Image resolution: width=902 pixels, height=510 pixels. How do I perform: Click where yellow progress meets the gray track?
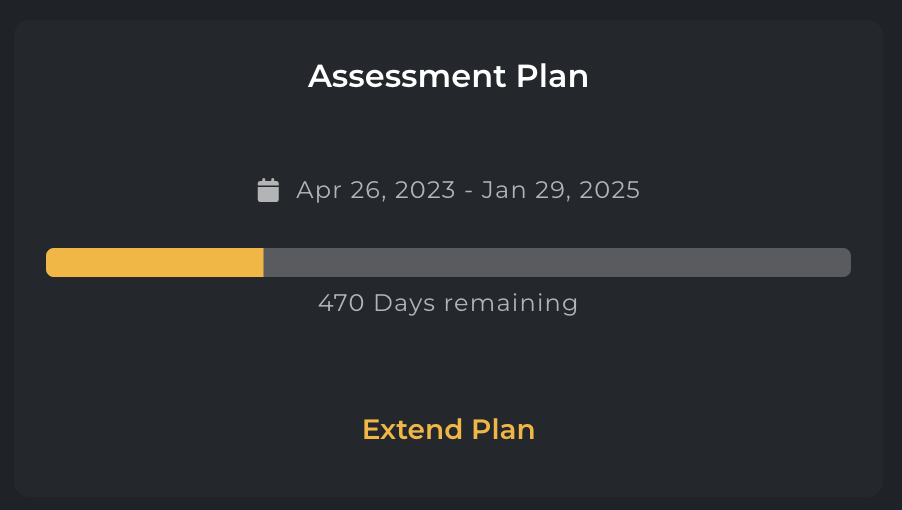(x=263, y=262)
